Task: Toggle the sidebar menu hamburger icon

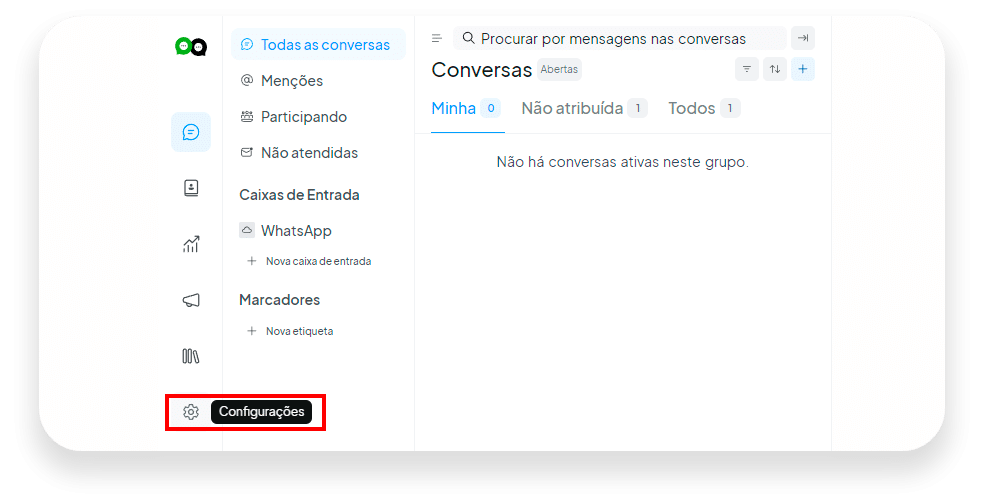Action: pyautogui.click(x=436, y=38)
